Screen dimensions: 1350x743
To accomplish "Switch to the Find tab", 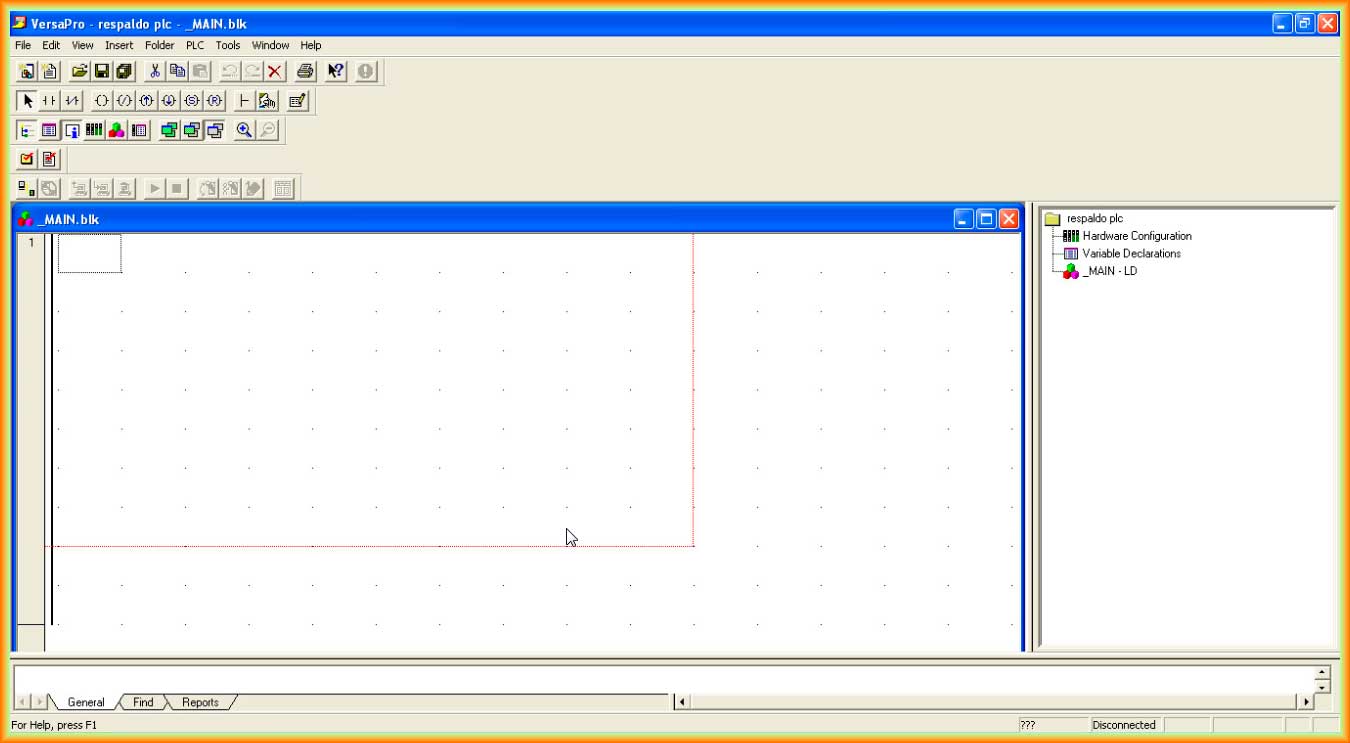I will pyautogui.click(x=143, y=702).
